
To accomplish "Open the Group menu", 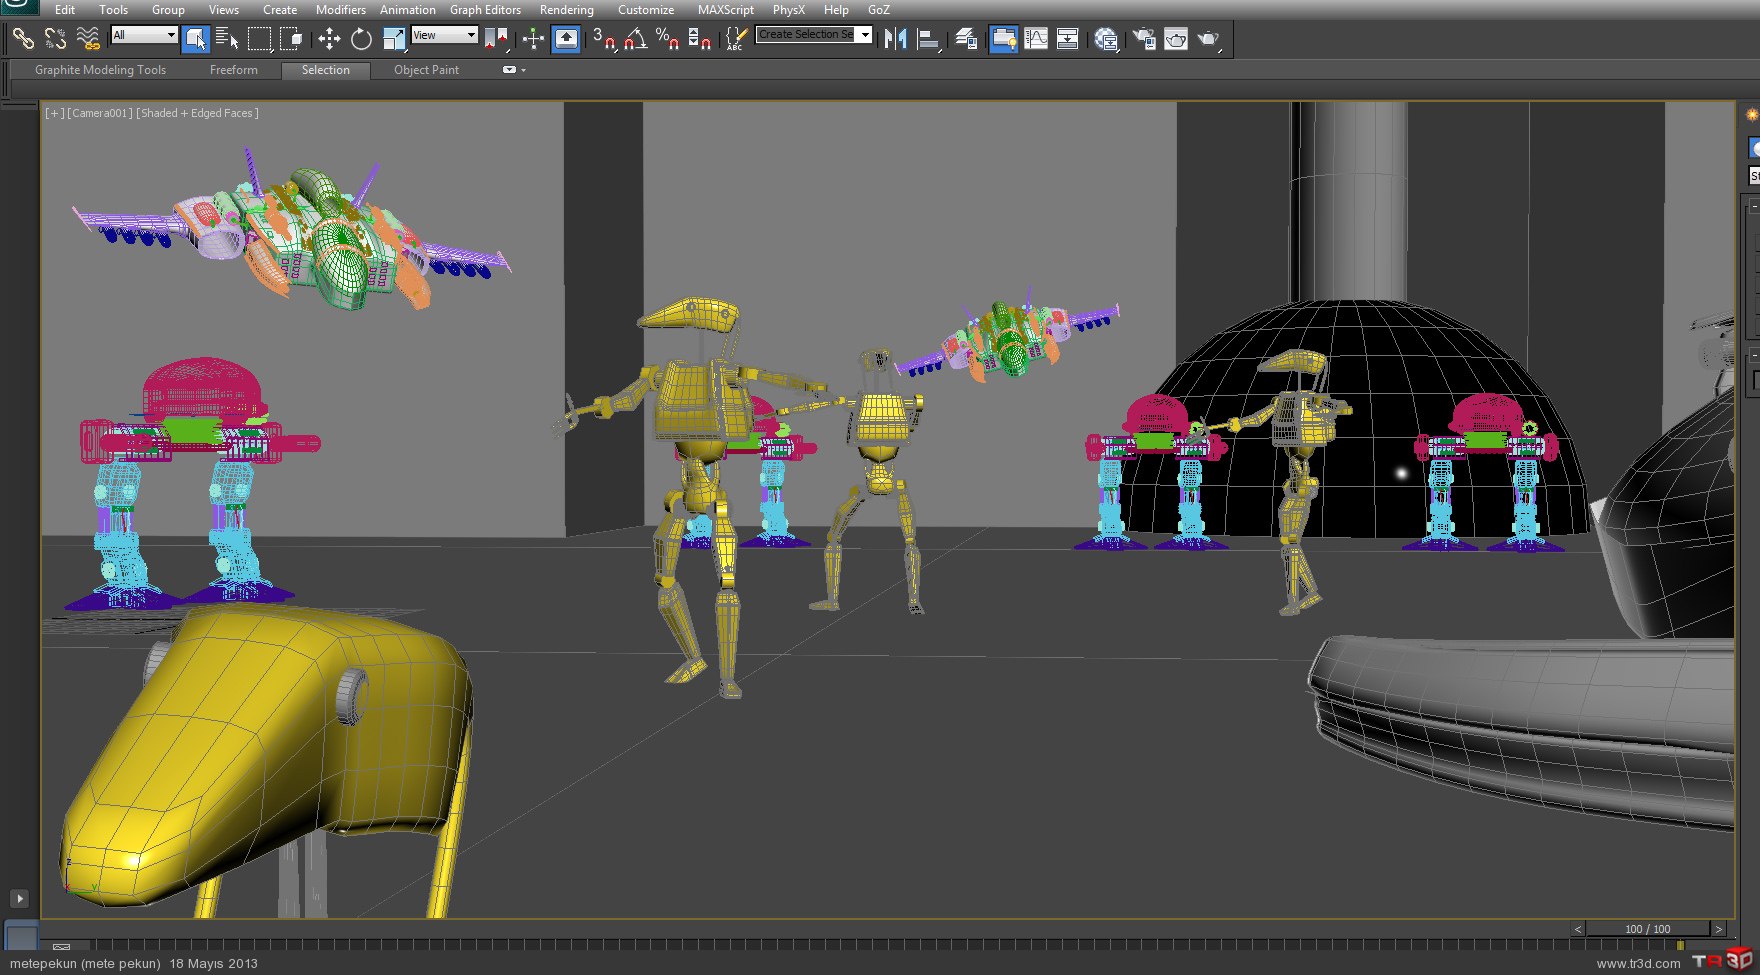I will [168, 9].
